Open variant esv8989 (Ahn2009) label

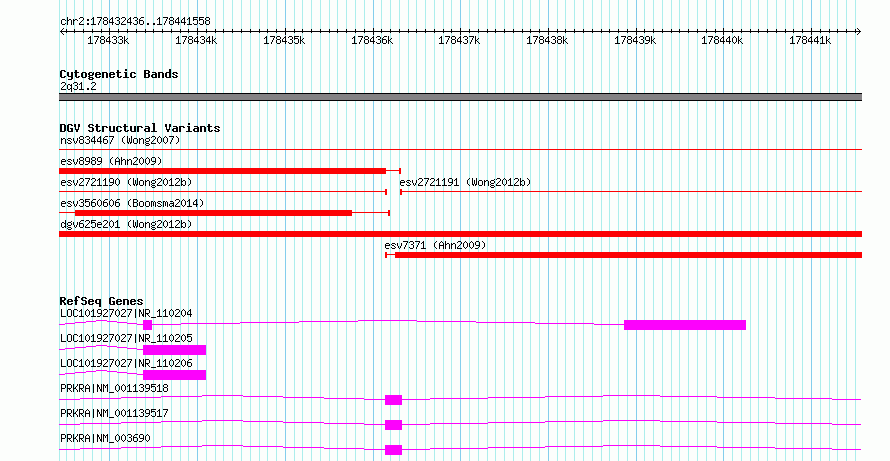[111, 161]
